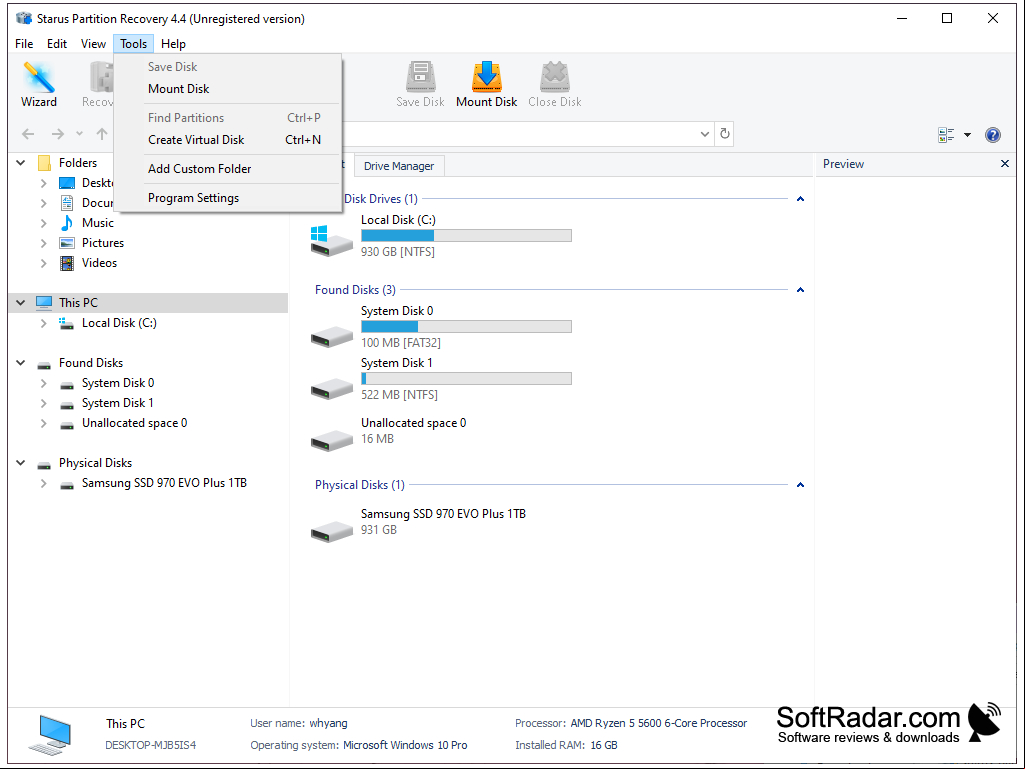Select Unallocated space 0 label in tree
The width and height of the screenshot is (1025, 769).
click(x=135, y=423)
